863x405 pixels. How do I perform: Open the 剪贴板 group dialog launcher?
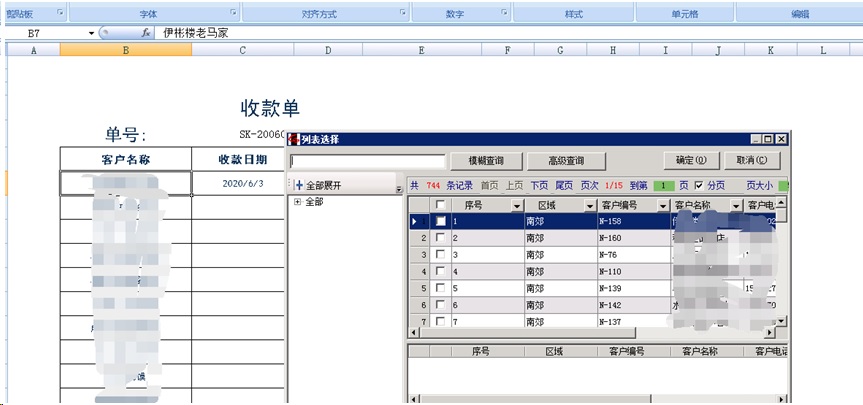click(60, 13)
